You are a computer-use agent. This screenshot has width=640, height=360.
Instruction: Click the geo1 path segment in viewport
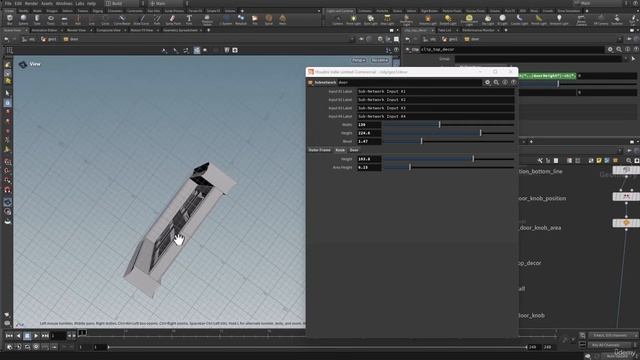tap(49, 39)
